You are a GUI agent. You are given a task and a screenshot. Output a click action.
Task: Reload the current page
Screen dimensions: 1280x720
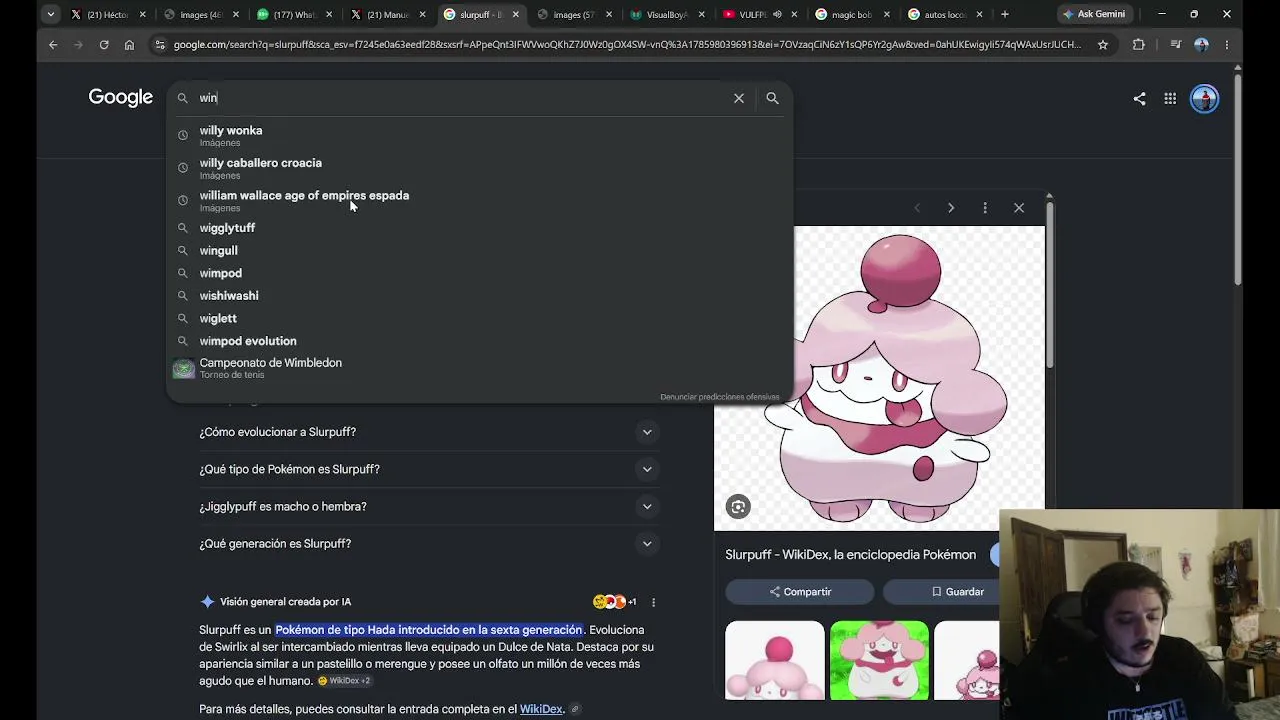[x=104, y=44]
